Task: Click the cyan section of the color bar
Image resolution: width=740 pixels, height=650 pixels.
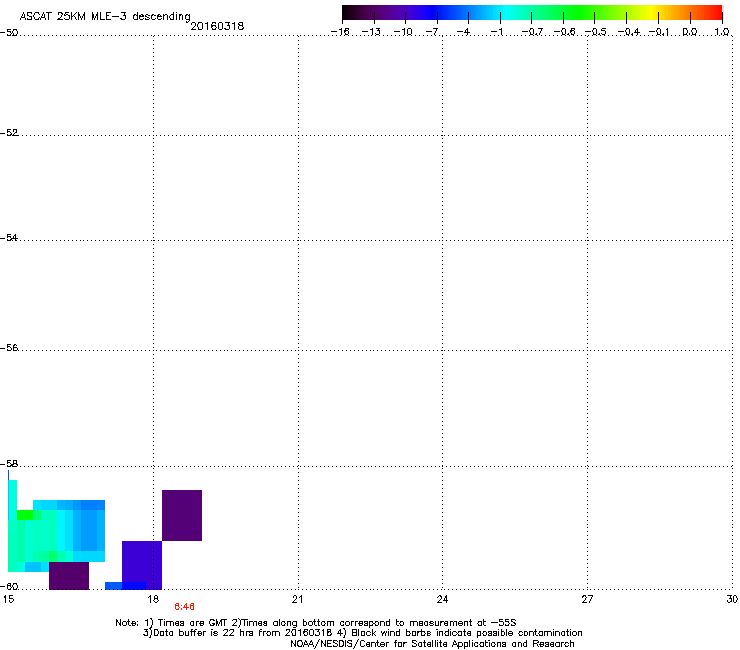Action: pos(507,13)
